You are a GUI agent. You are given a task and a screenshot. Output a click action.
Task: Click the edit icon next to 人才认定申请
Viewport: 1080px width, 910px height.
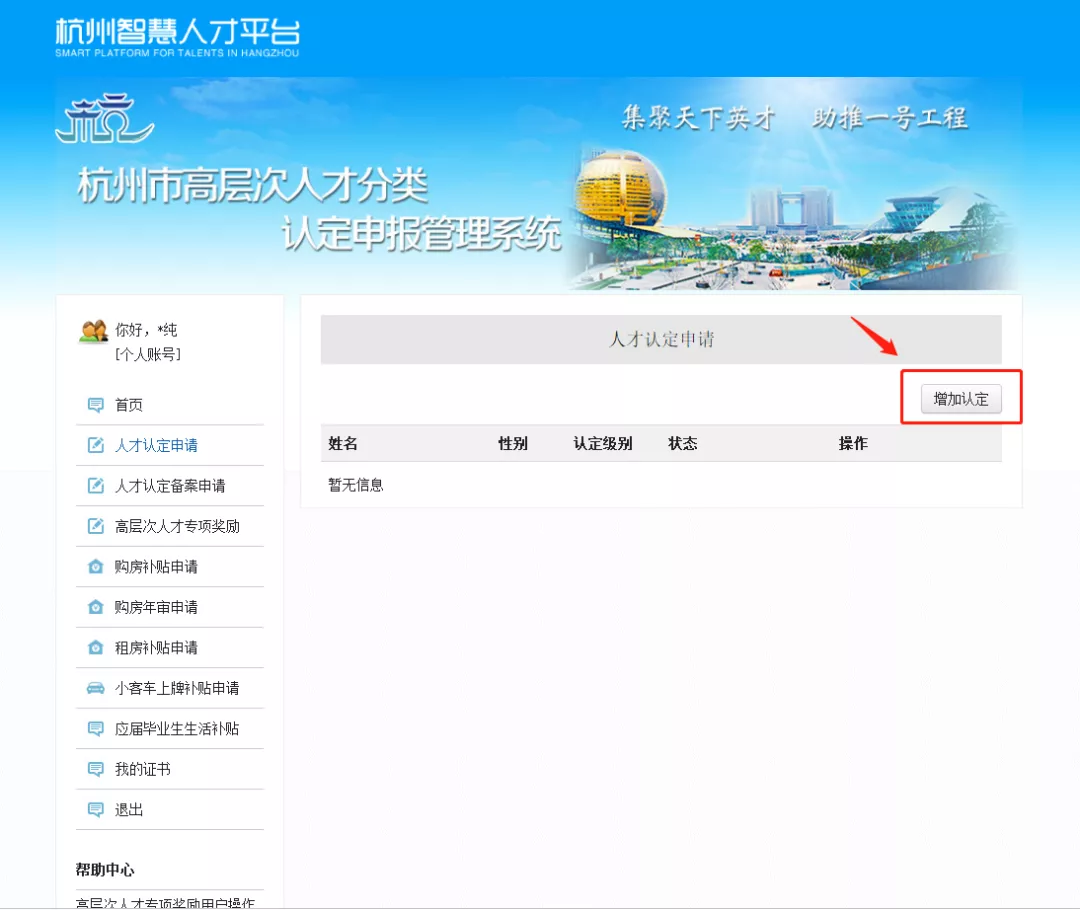pyautogui.click(x=96, y=445)
